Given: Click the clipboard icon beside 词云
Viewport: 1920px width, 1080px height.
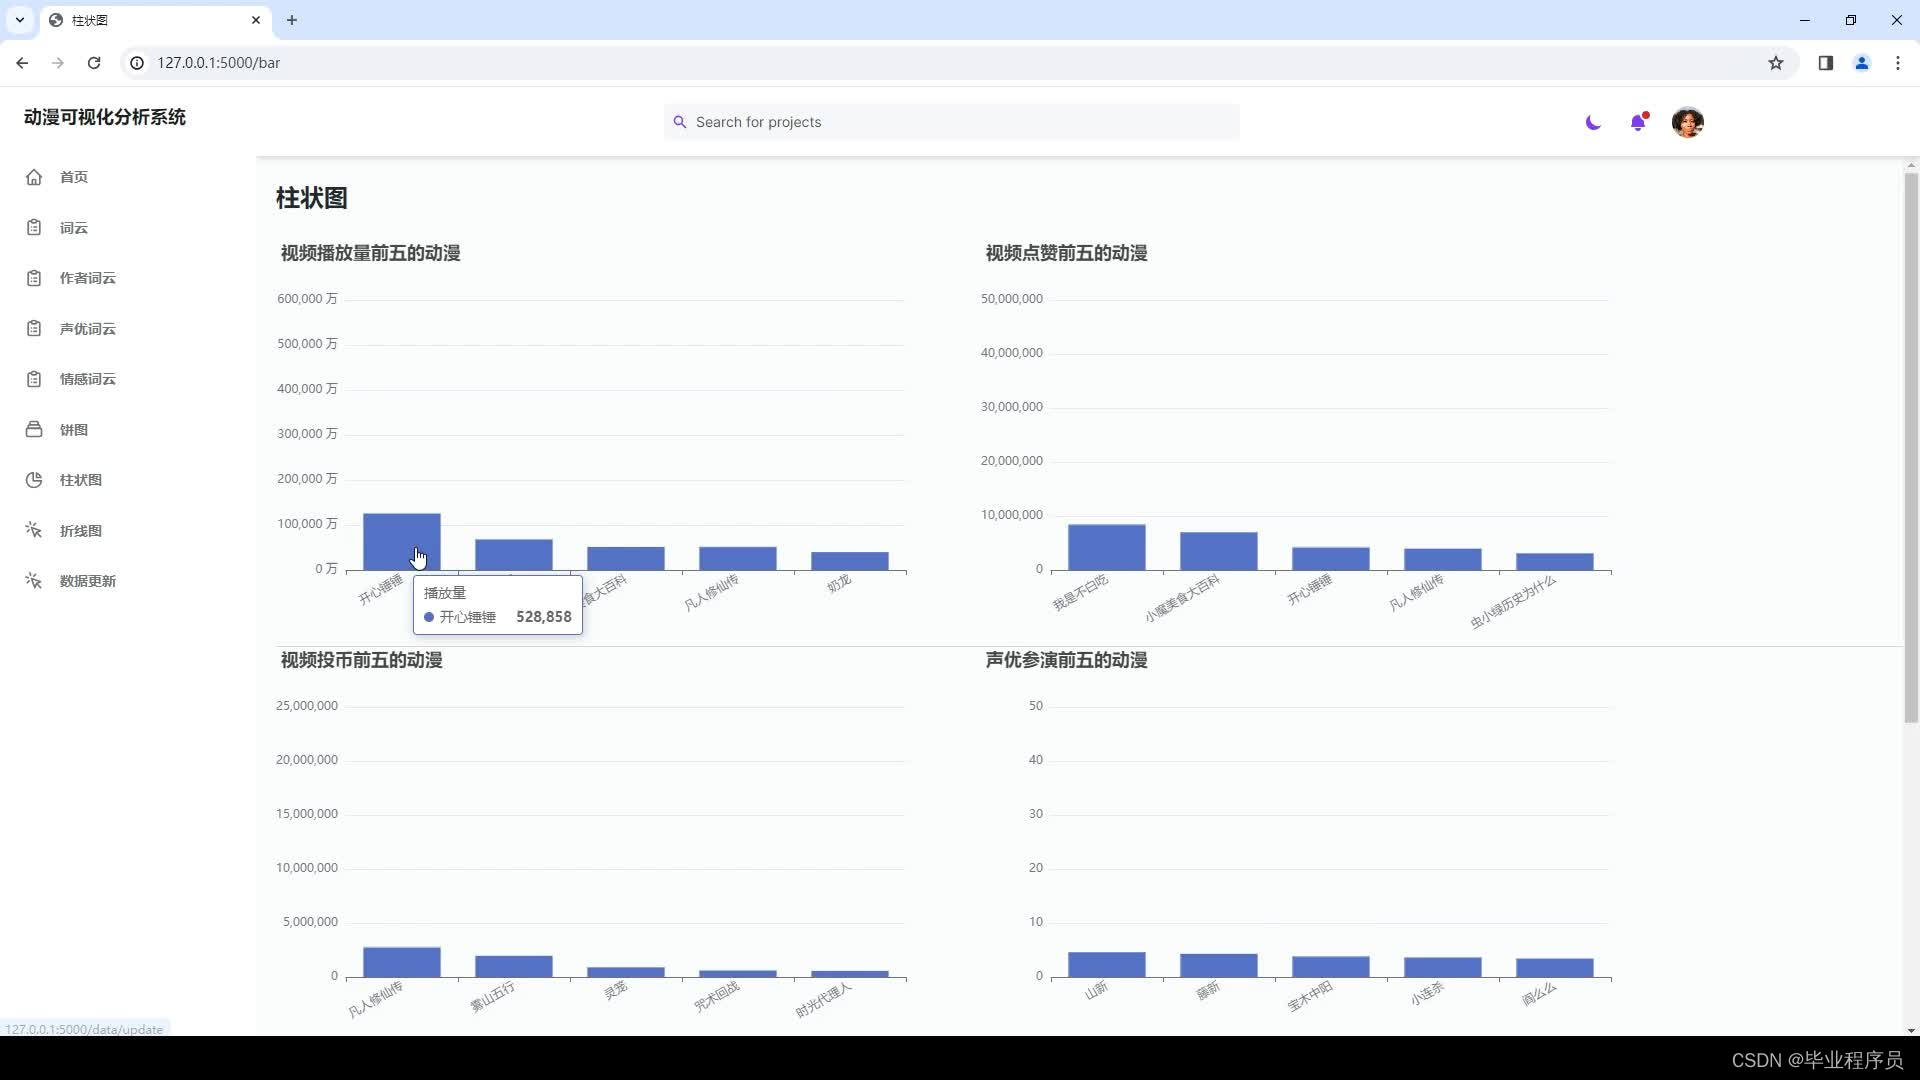Looking at the screenshot, I should (34, 228).
